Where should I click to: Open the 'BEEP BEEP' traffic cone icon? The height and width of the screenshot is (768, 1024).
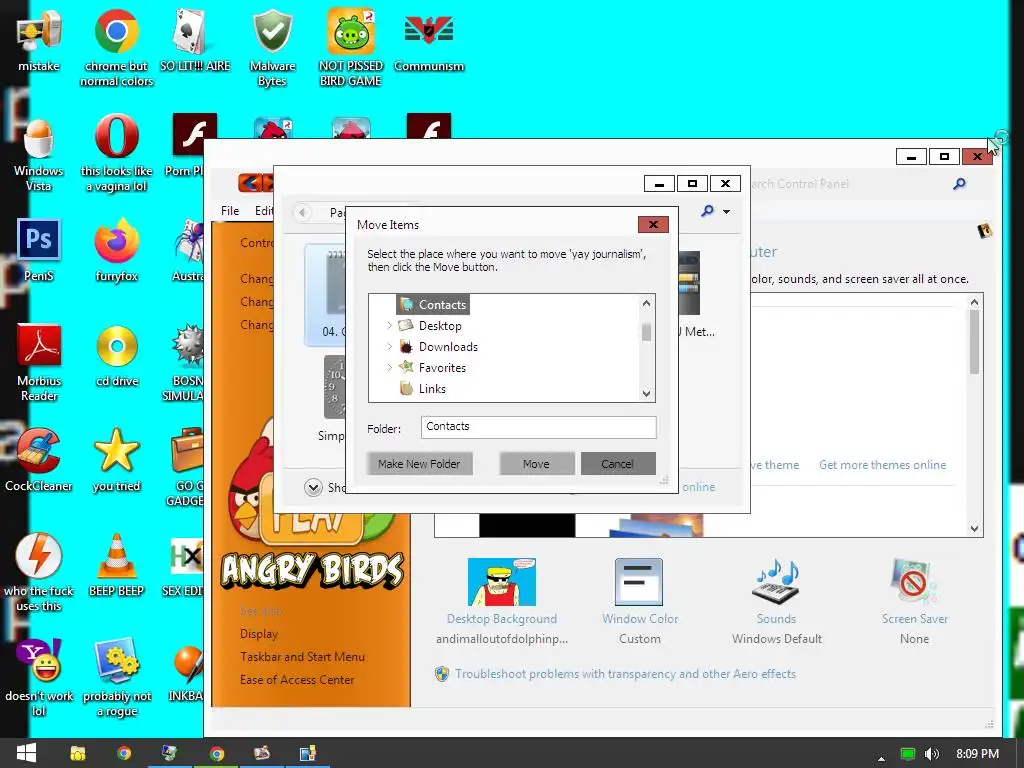[116, 565]
